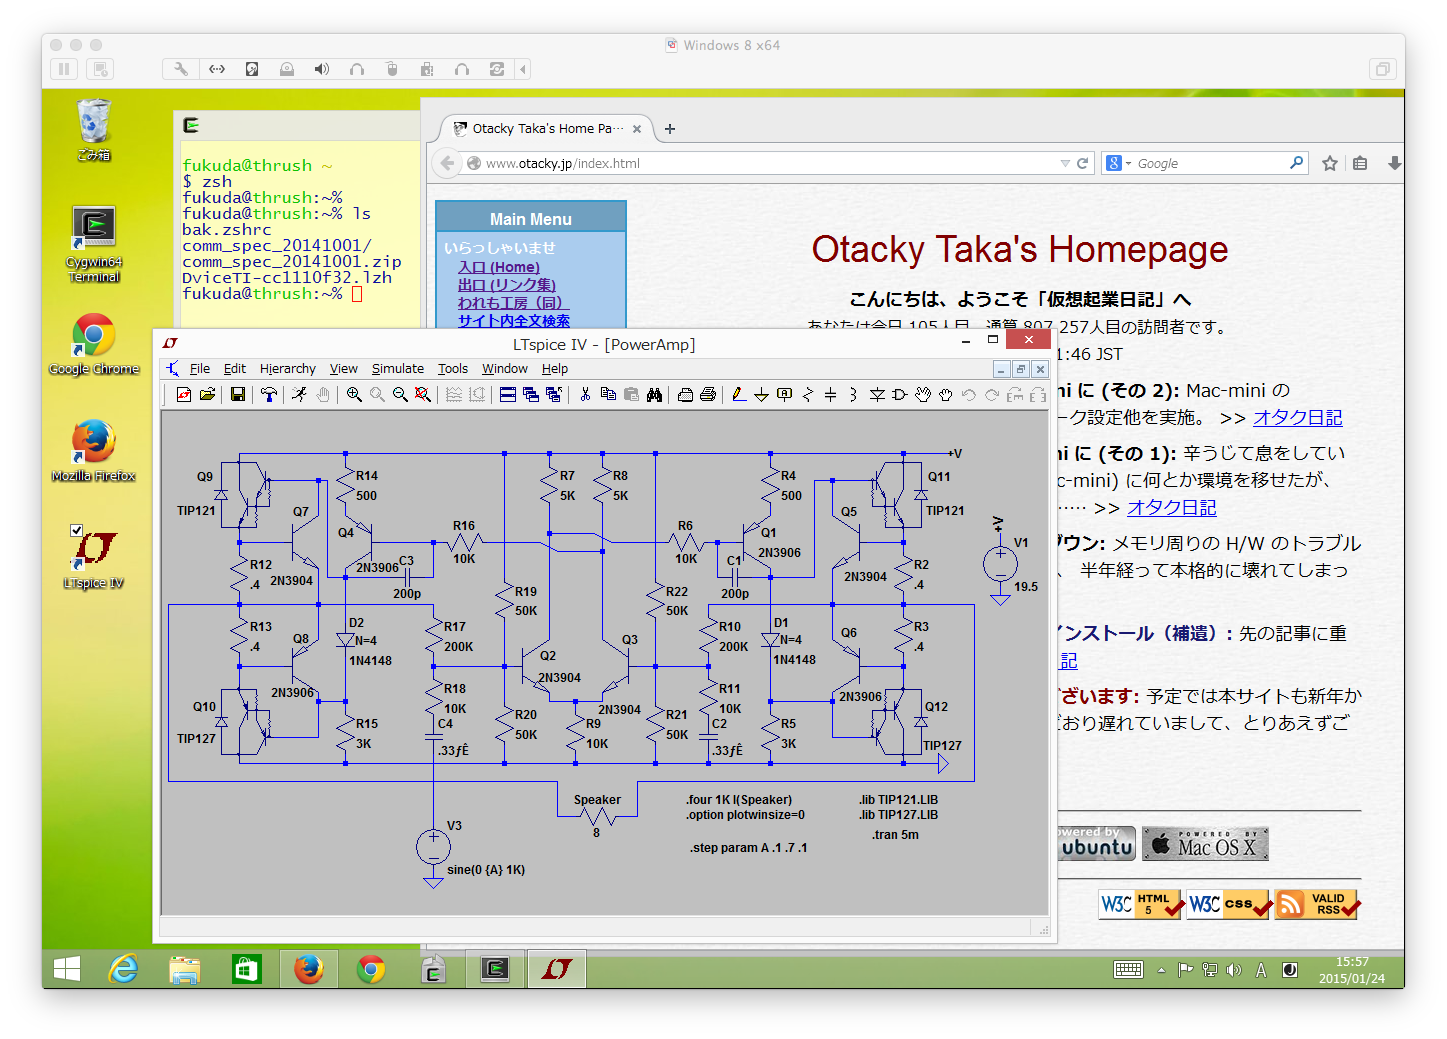
Task: Open Internet Explorer from the taskbar
Action: click(123, 969)
